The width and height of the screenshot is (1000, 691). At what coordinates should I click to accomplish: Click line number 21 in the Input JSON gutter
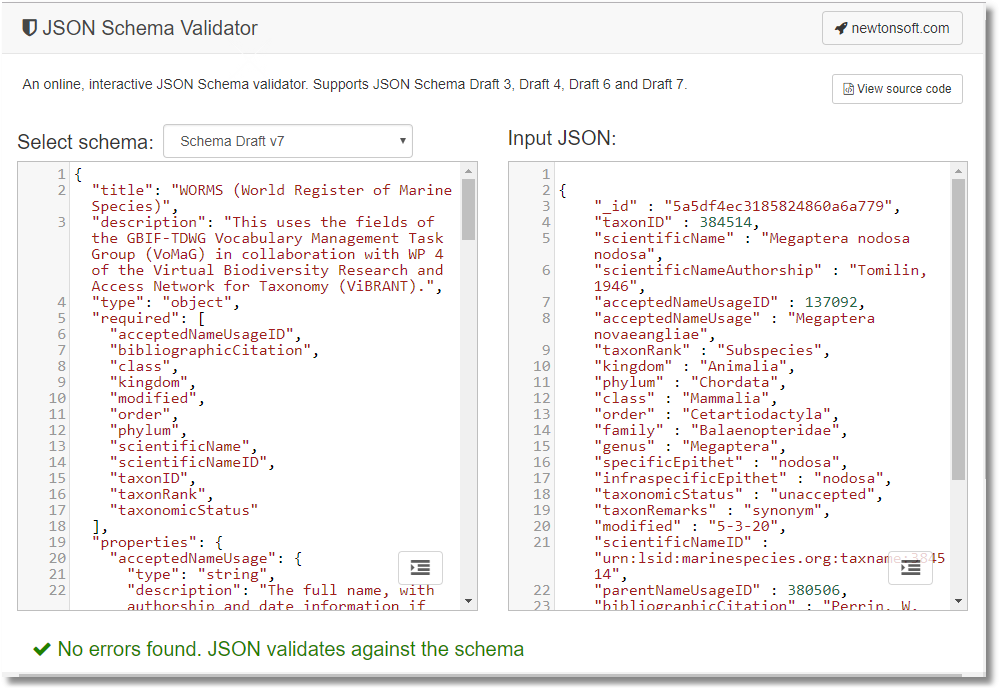tap(541, 542)
